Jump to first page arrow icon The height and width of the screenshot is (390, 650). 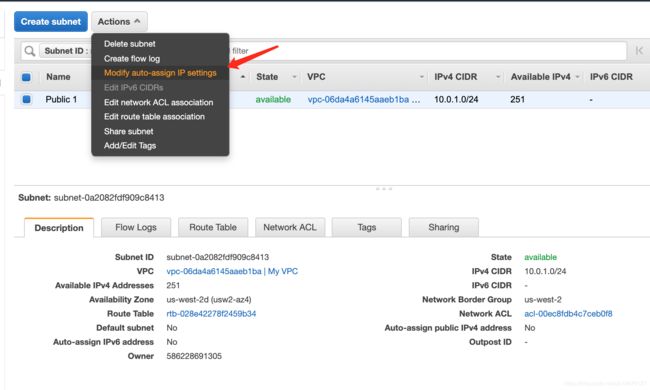coord(639,51)
